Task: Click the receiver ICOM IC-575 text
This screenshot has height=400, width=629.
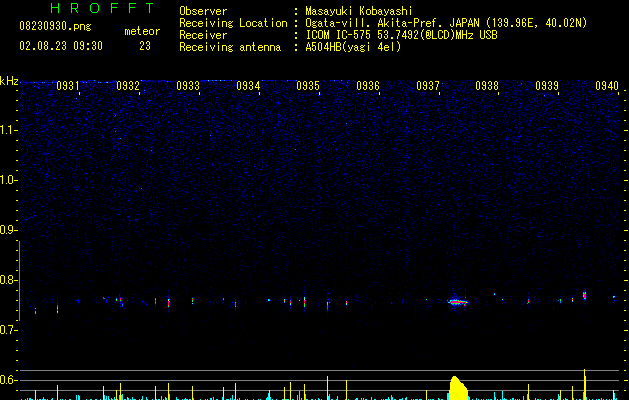Action: [x=401, y=35]
